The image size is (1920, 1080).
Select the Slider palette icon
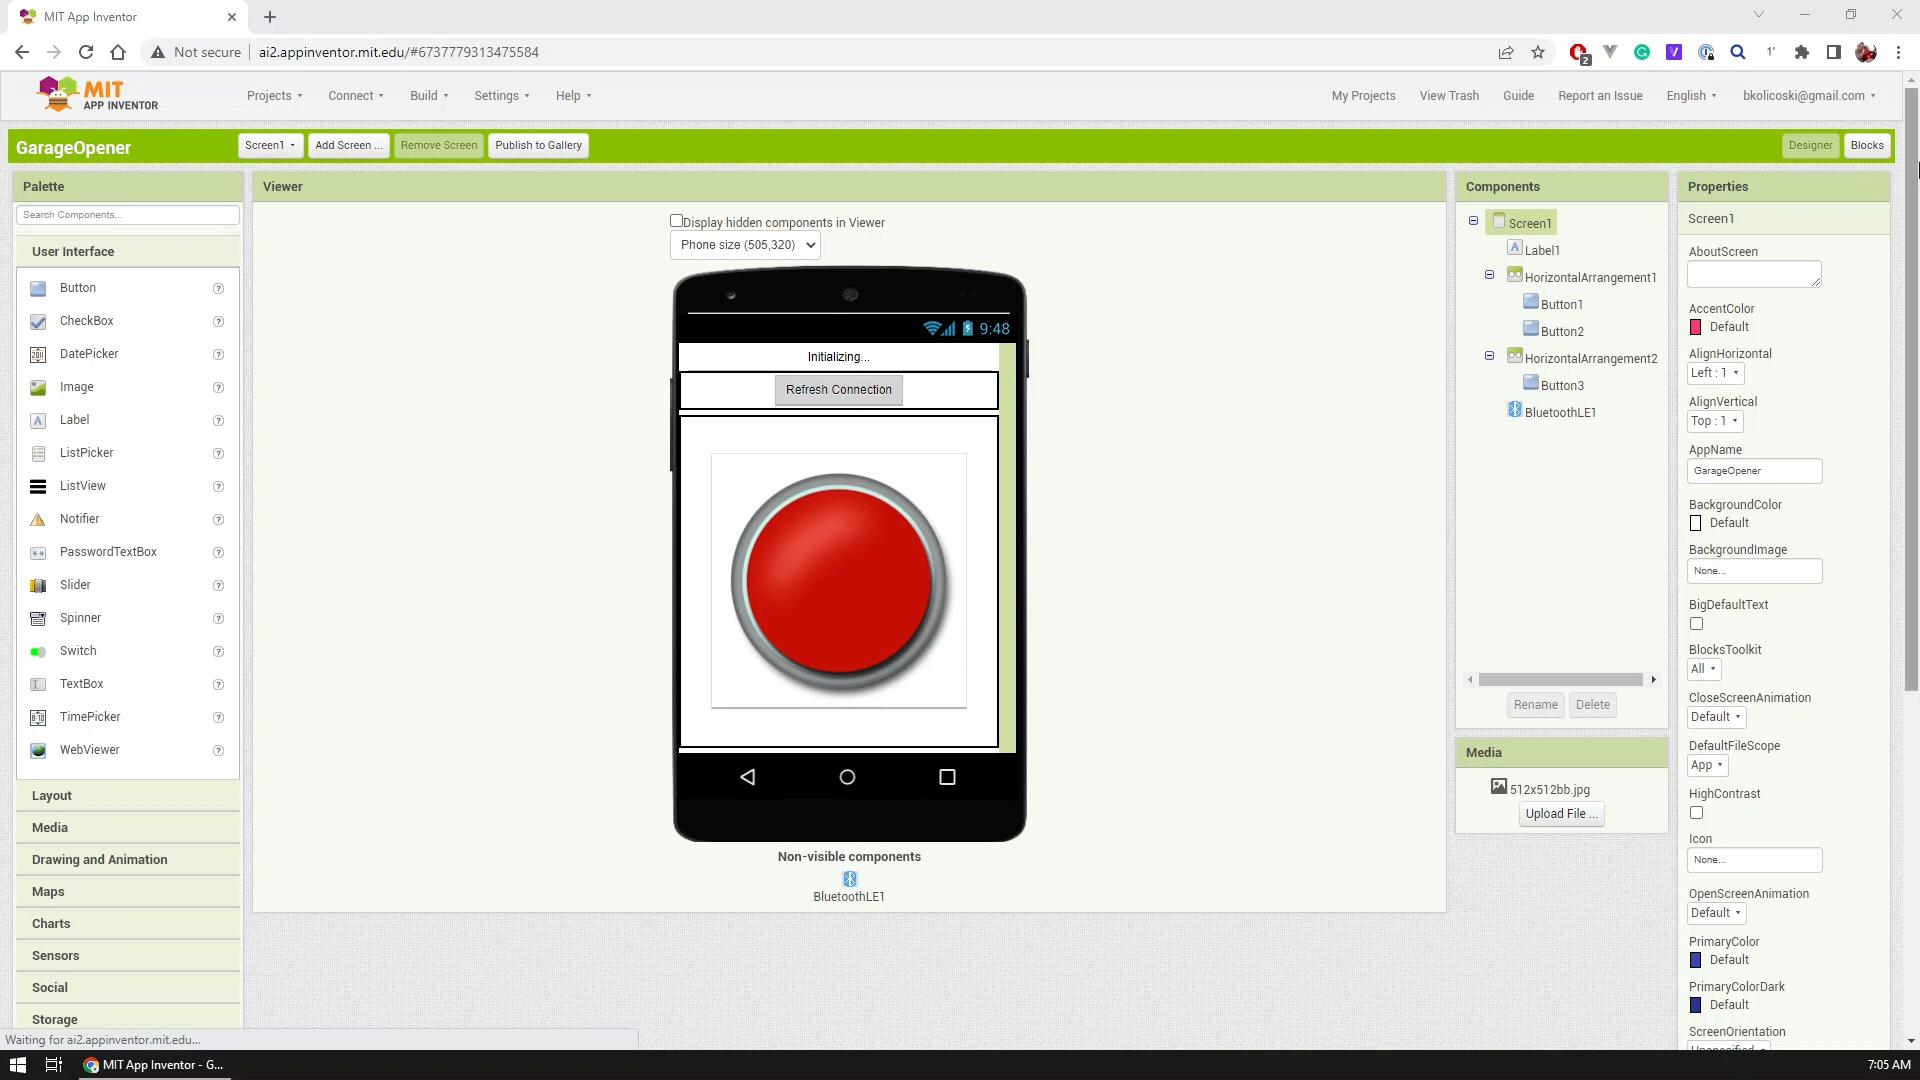(38, 586)
